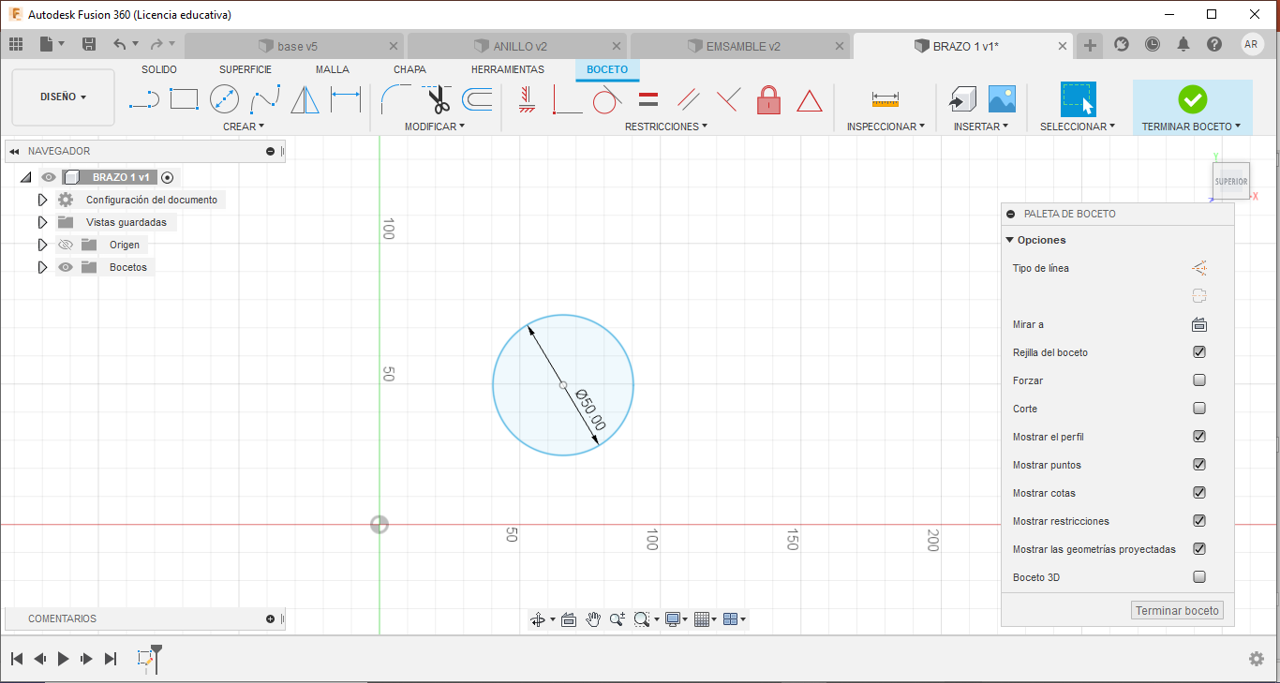
Task: Select the Circle sketch tool
Action: (224, 99)
